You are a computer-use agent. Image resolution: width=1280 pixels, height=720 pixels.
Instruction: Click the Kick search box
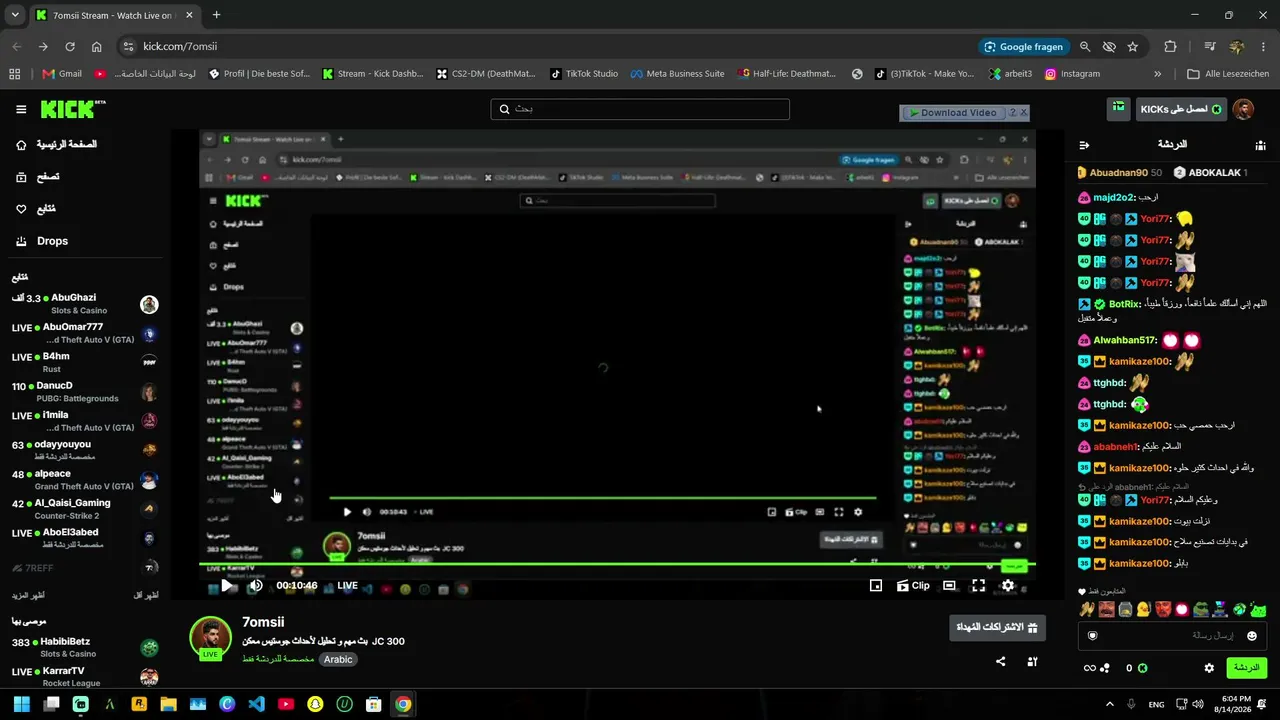pos(640,109)
